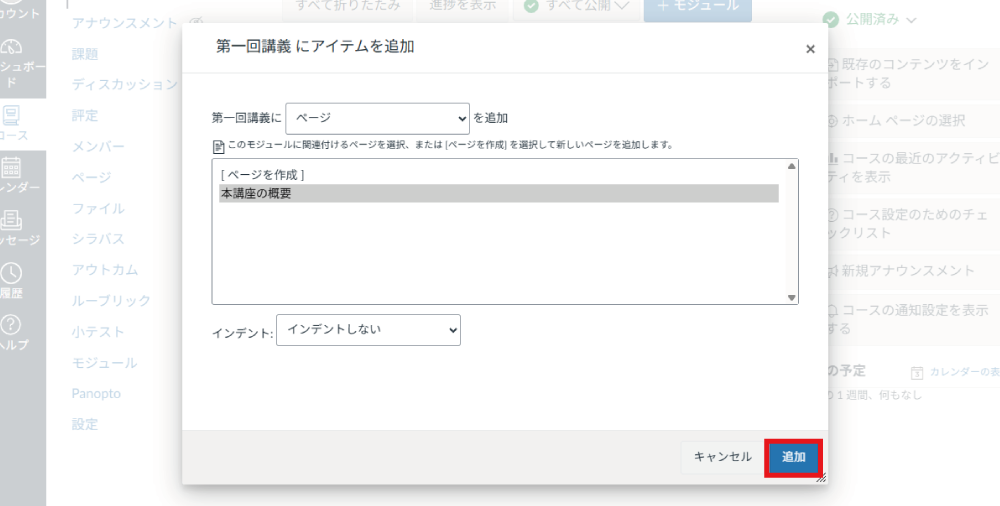Open ページ in course navigation
This screenshot has height=506, width=1000.
pyautogui.click(x=91, y=177)
